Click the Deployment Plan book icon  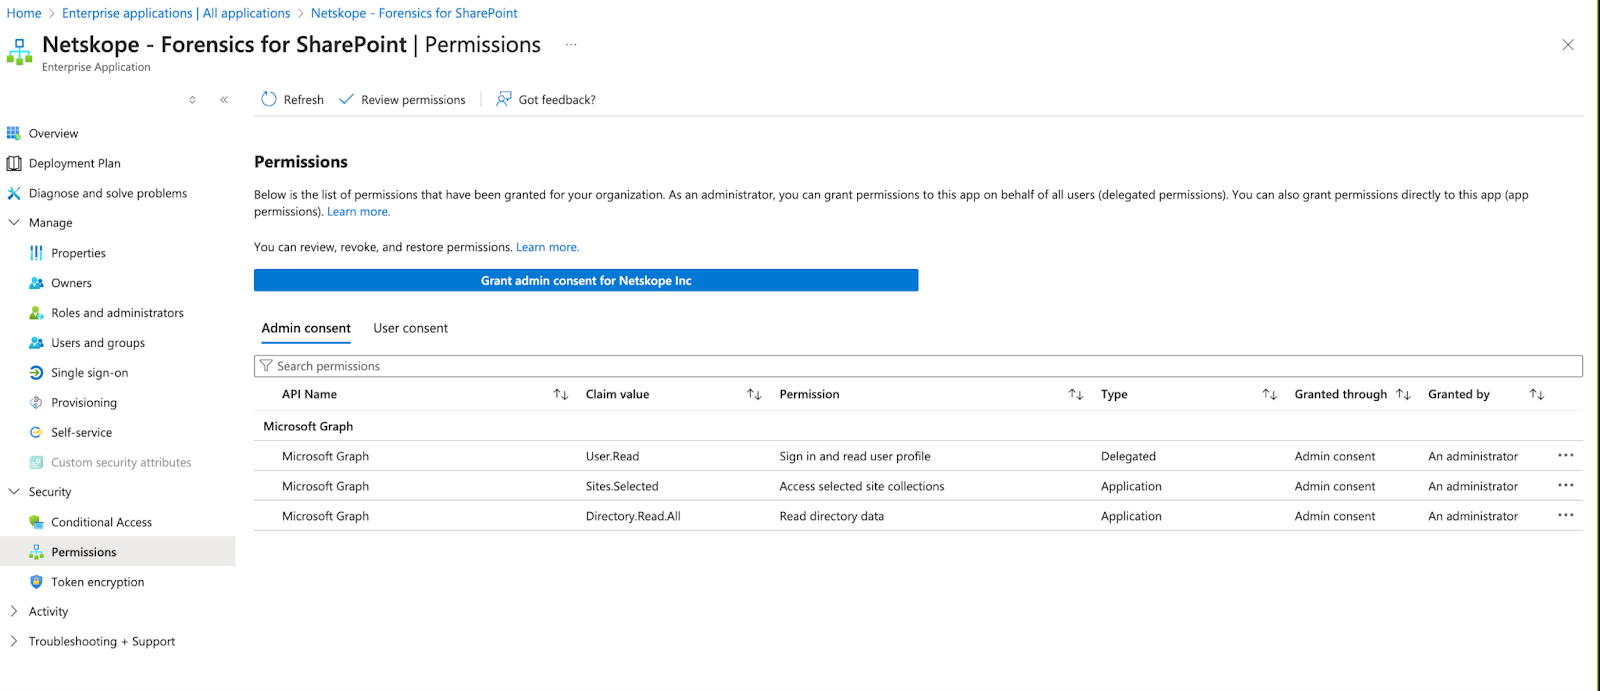pos(14,163)
